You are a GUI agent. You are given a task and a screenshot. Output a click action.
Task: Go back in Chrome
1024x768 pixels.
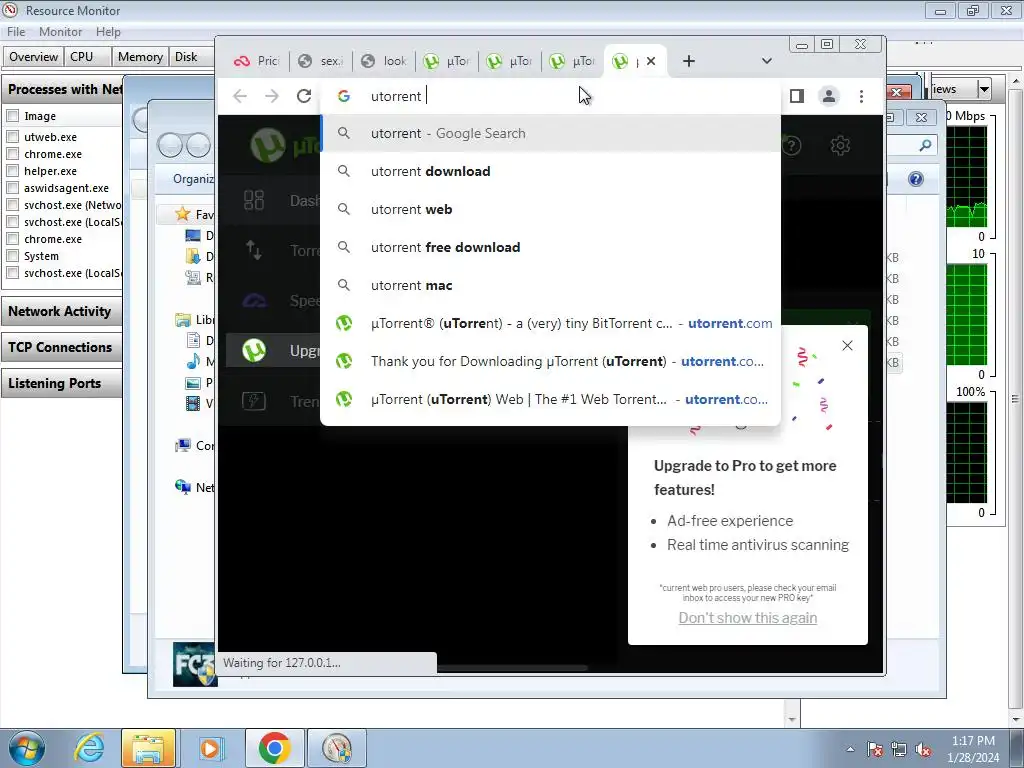(x=240, y=96)
